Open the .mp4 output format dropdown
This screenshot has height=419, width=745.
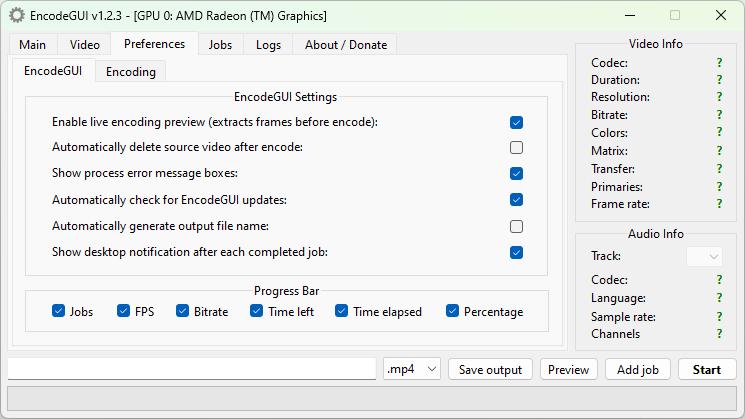point(412,369)
